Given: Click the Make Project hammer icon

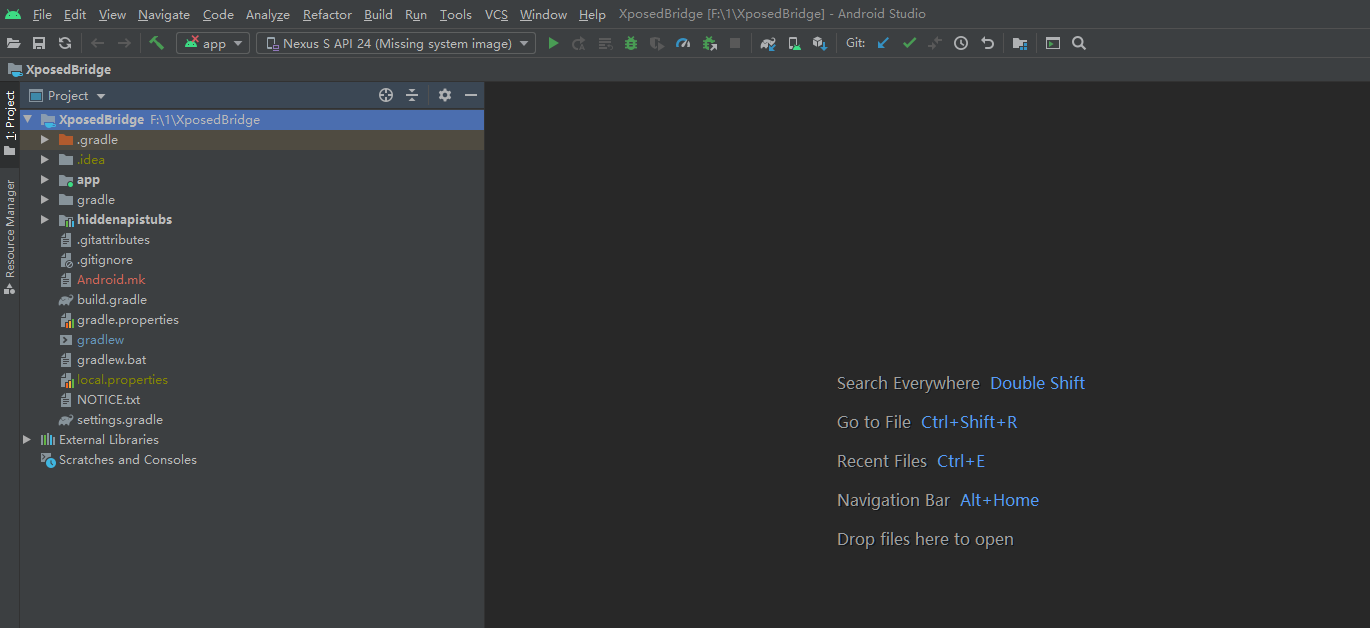Looking at the screenshot, I should [156, 43].
